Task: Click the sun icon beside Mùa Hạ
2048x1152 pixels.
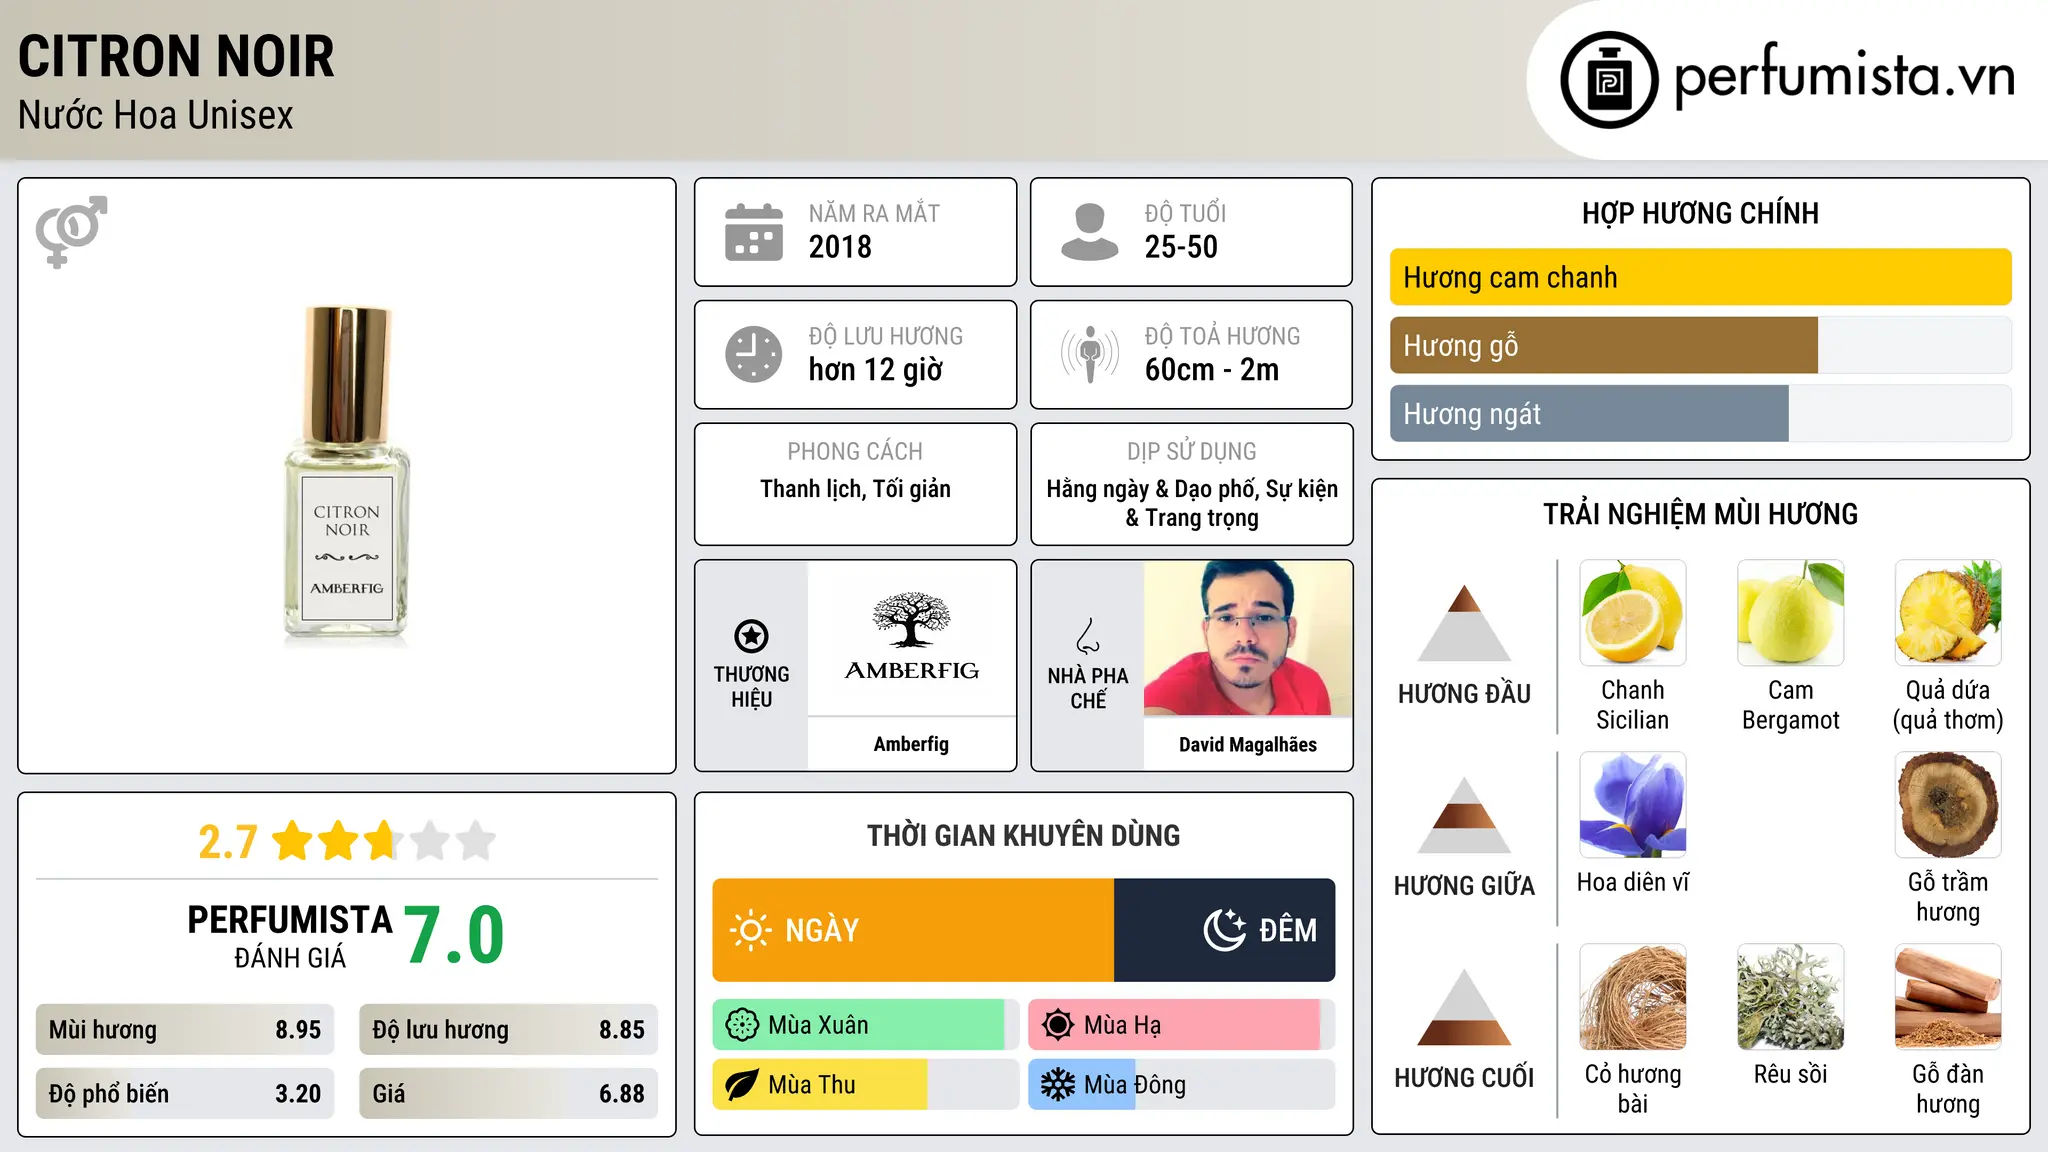Action: [1058, 1025]
